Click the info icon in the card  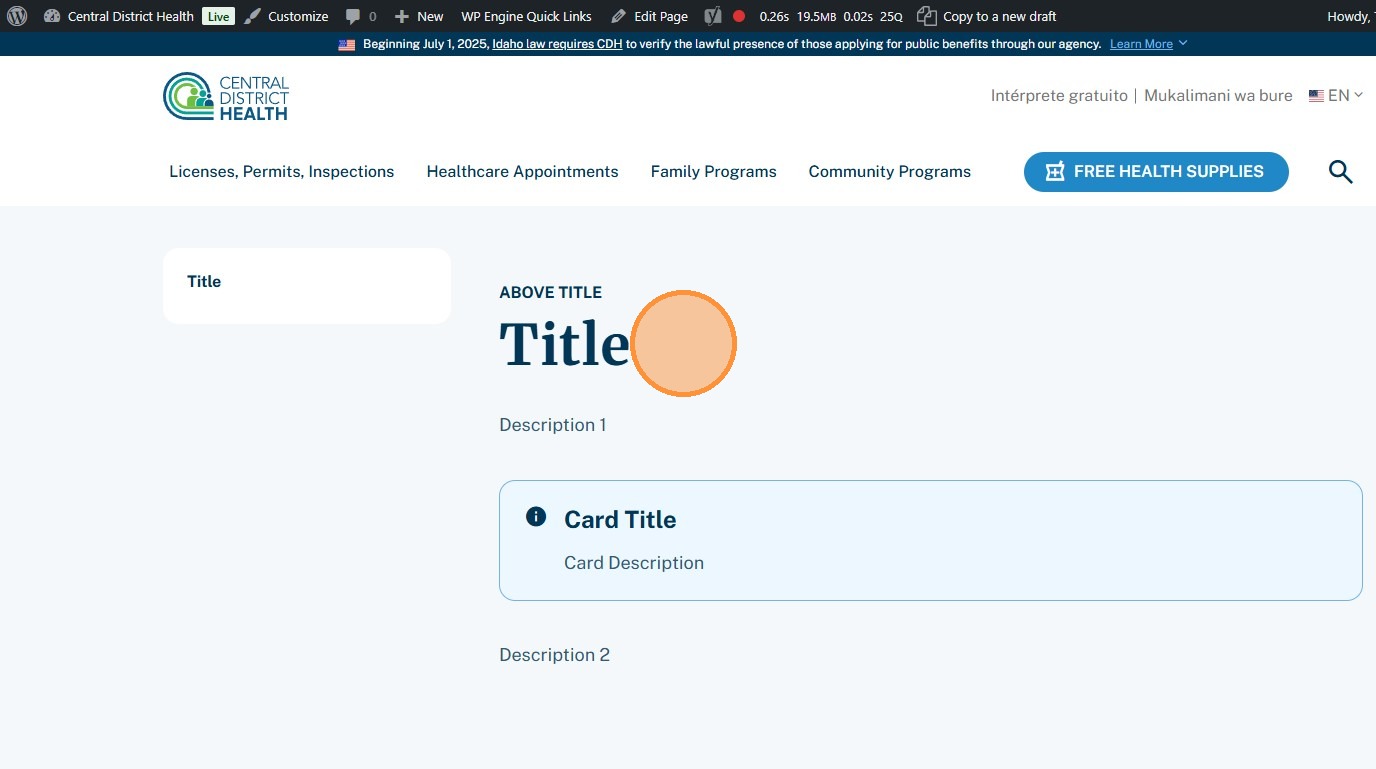(x=536, y=517)
